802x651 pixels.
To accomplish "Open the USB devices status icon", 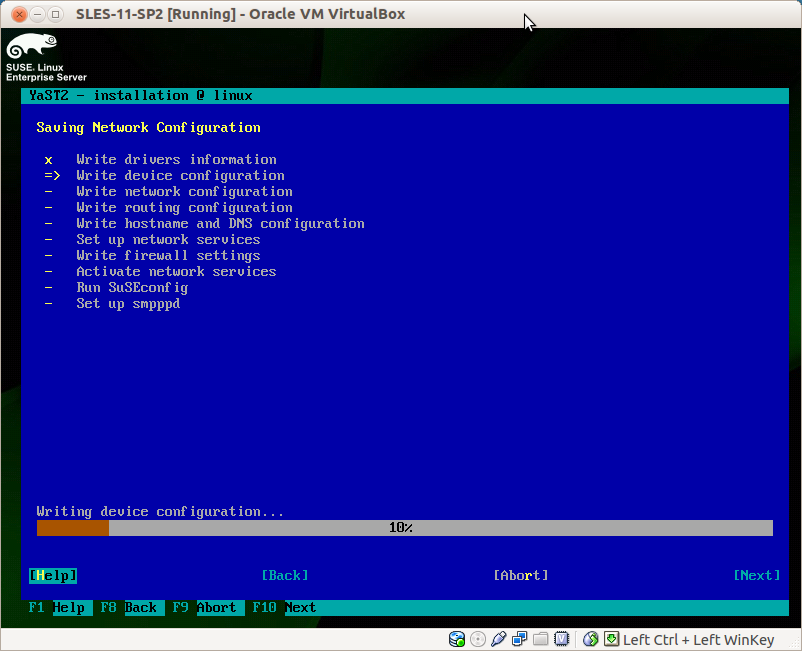I will coord(499,639).
